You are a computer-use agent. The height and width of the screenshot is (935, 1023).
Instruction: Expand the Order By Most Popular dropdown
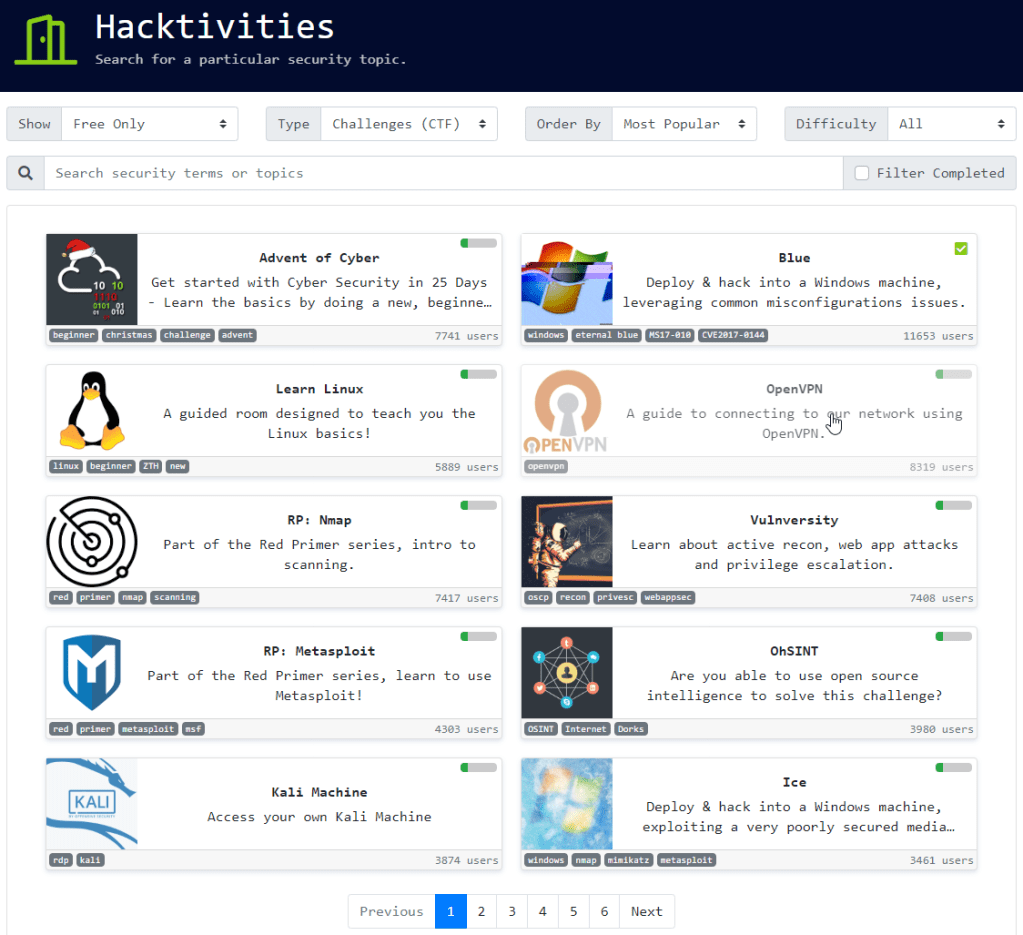click(x=684, y=124)
